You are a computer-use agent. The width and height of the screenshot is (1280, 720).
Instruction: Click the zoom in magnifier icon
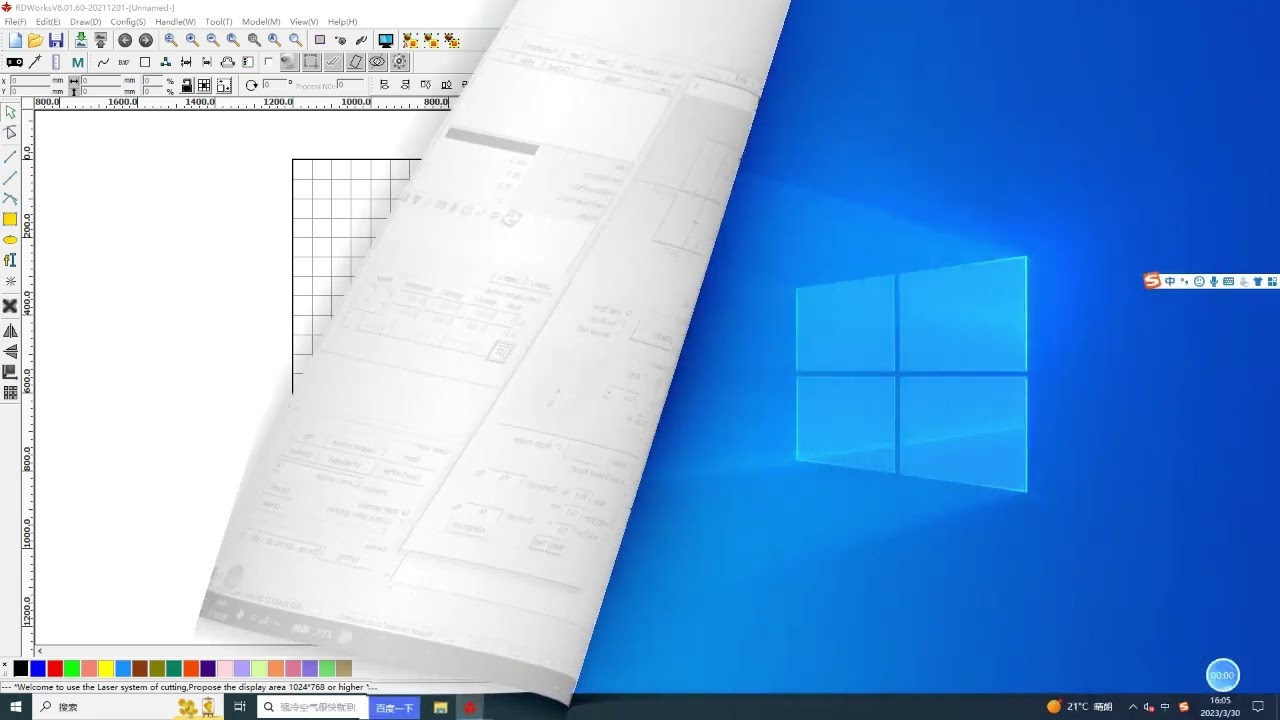(x=192, y=40)
